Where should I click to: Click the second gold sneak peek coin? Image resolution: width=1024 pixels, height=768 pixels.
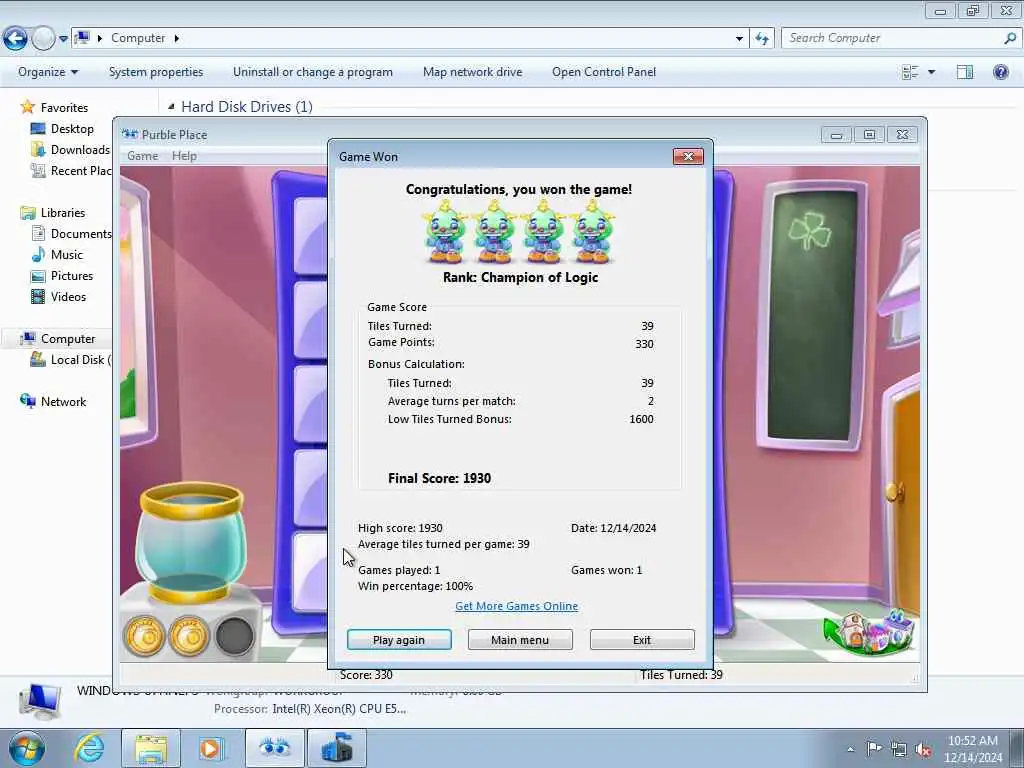point(189,635)
